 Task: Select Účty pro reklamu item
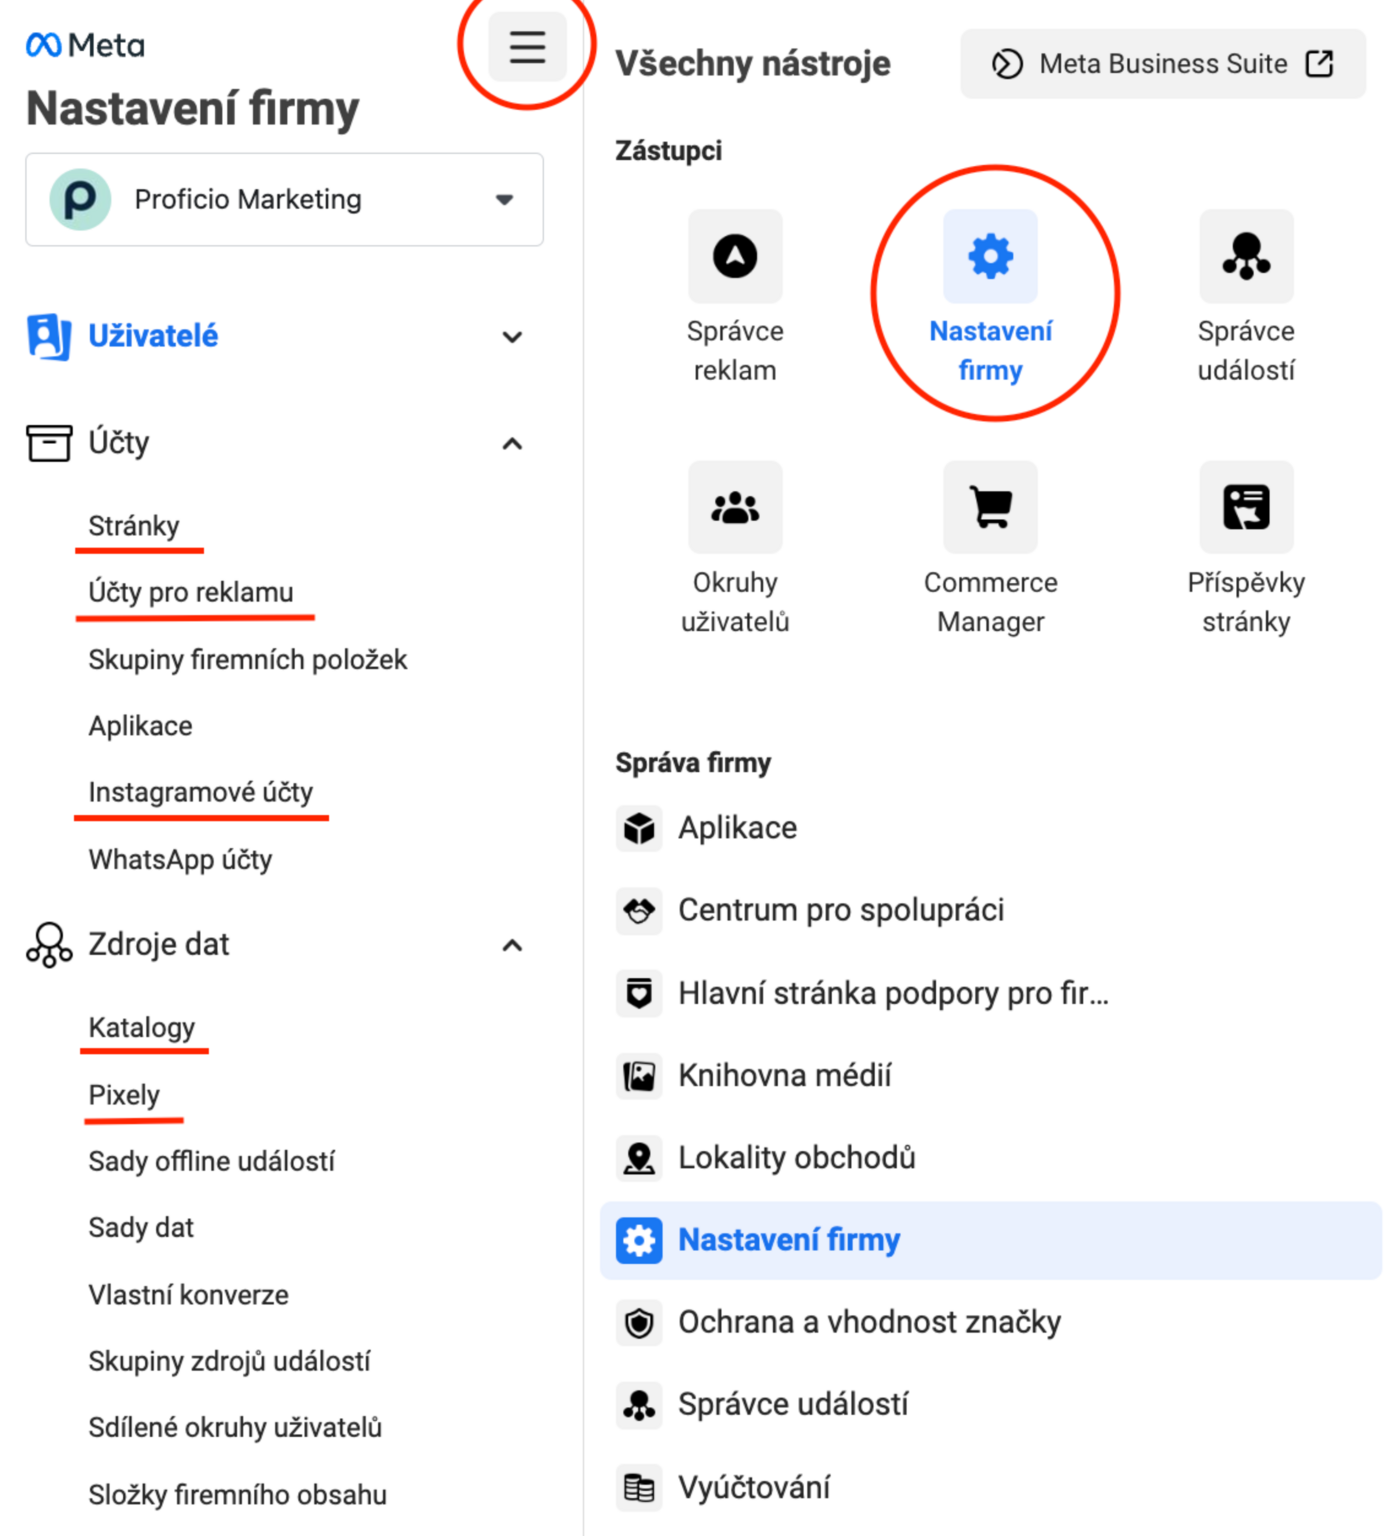191,592
